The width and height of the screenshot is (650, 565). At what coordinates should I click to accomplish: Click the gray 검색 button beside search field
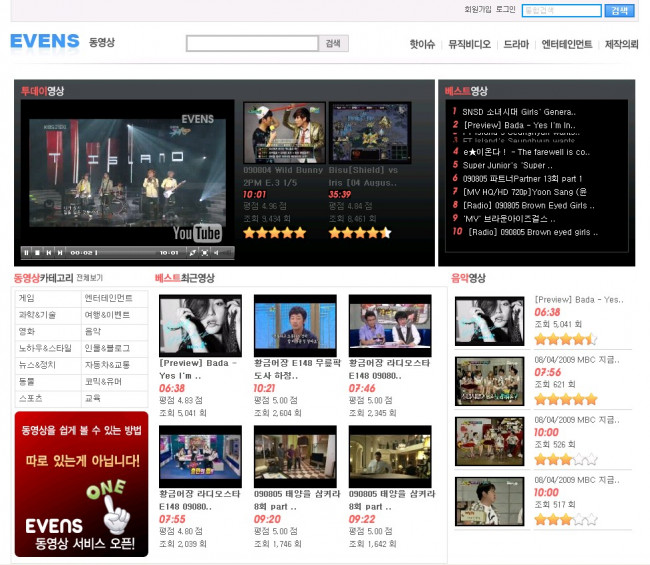333,43
